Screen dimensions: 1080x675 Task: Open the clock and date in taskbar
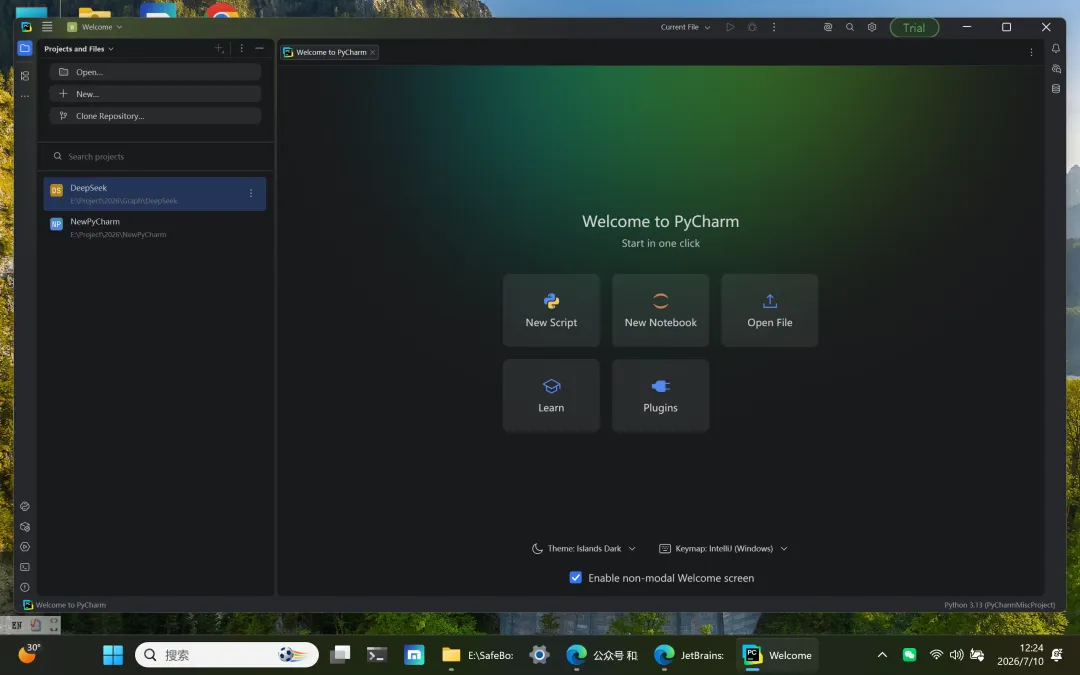1020,654
